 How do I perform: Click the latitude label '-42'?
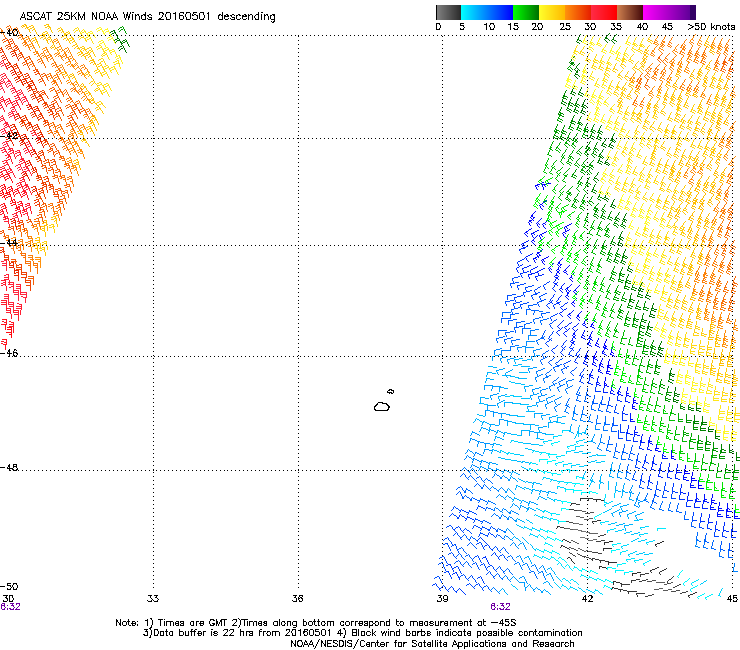9,135
